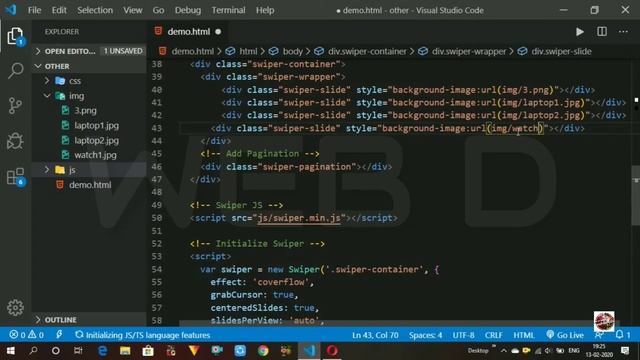The width and height of the screenshot is (640, 360).
Task: Show hidden system tray icons
Action: (503, 351)
